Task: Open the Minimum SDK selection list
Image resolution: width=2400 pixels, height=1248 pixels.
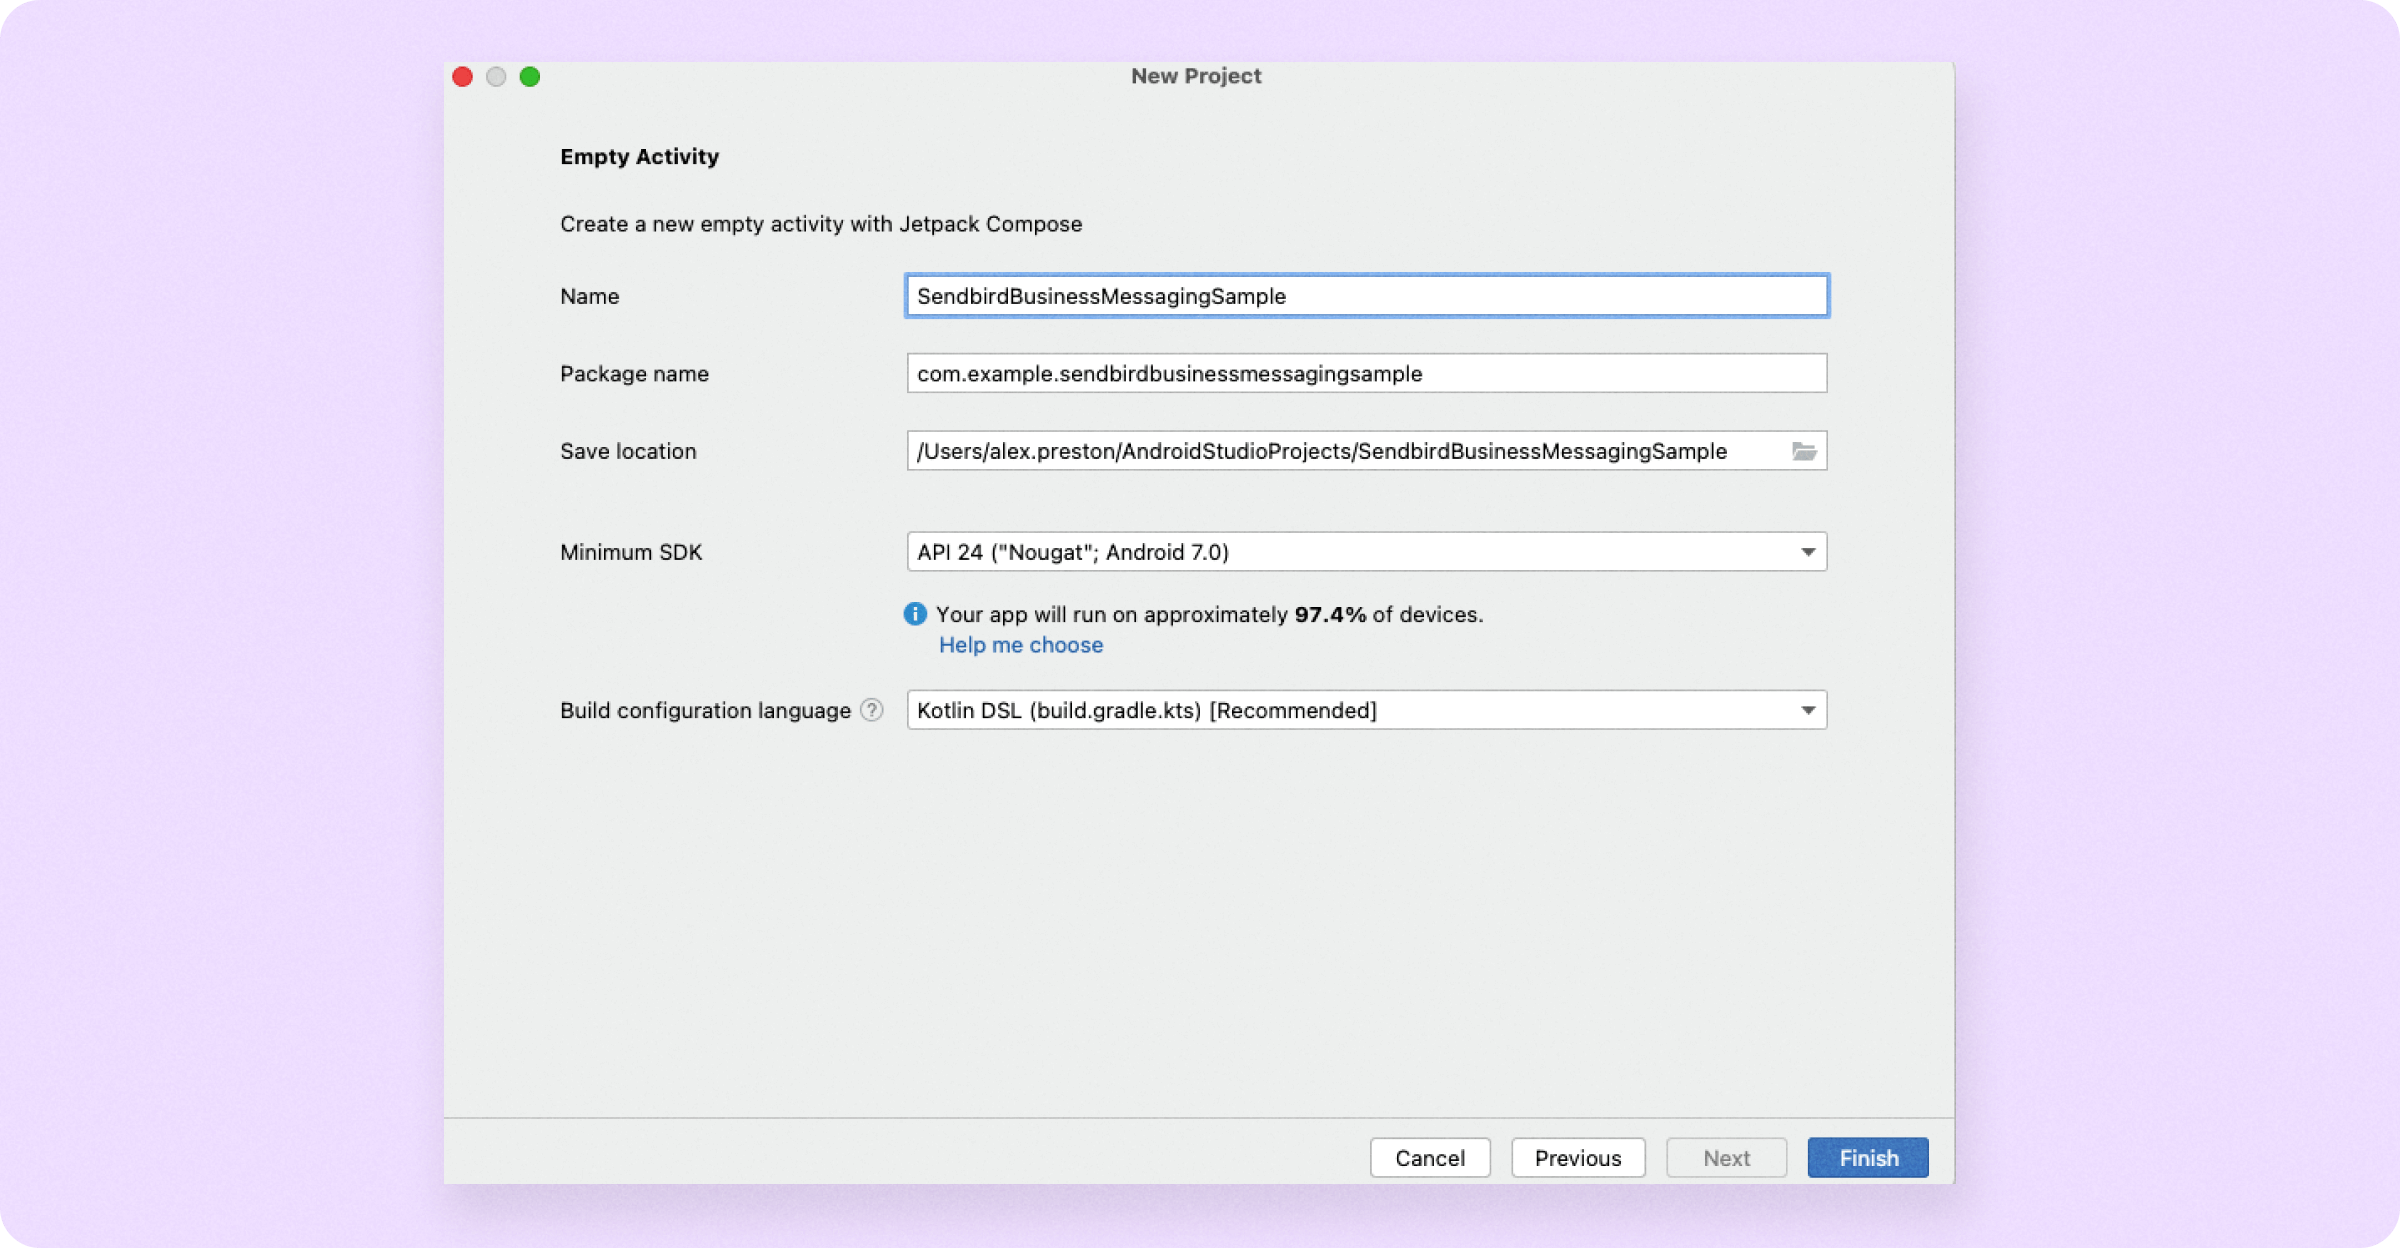Action: pos(1365,551)
